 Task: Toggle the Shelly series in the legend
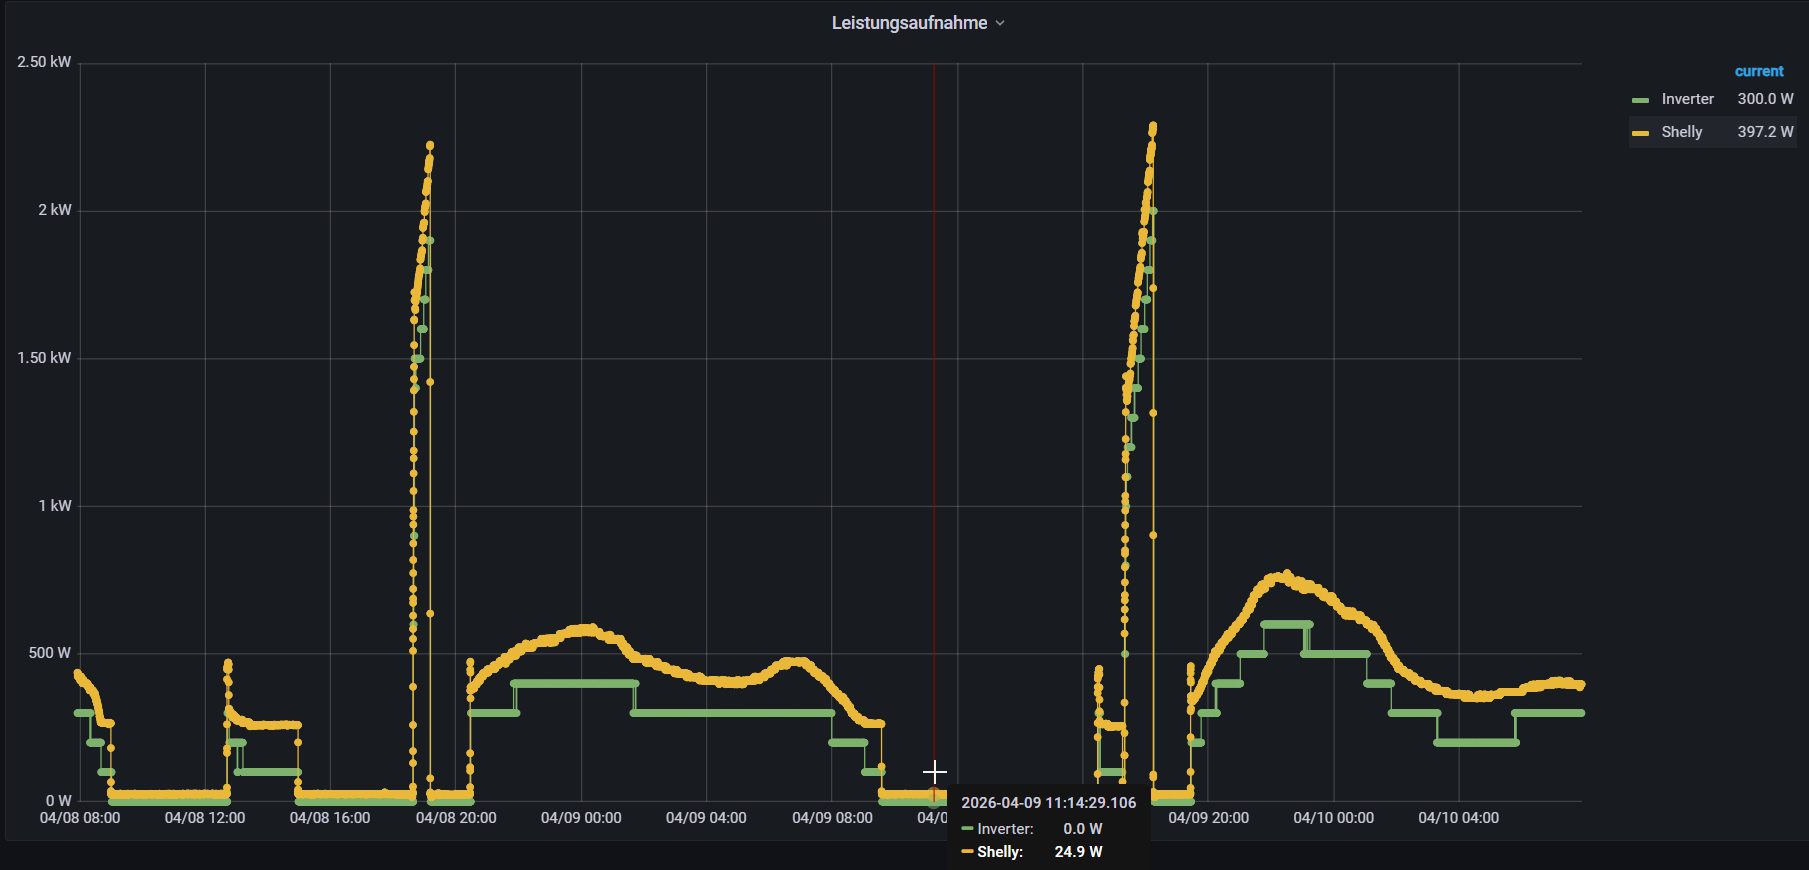point(1681,132)
